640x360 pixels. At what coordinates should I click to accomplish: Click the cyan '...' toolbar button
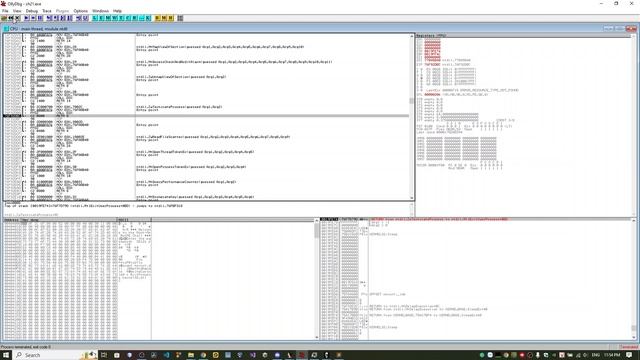[141, 18]
